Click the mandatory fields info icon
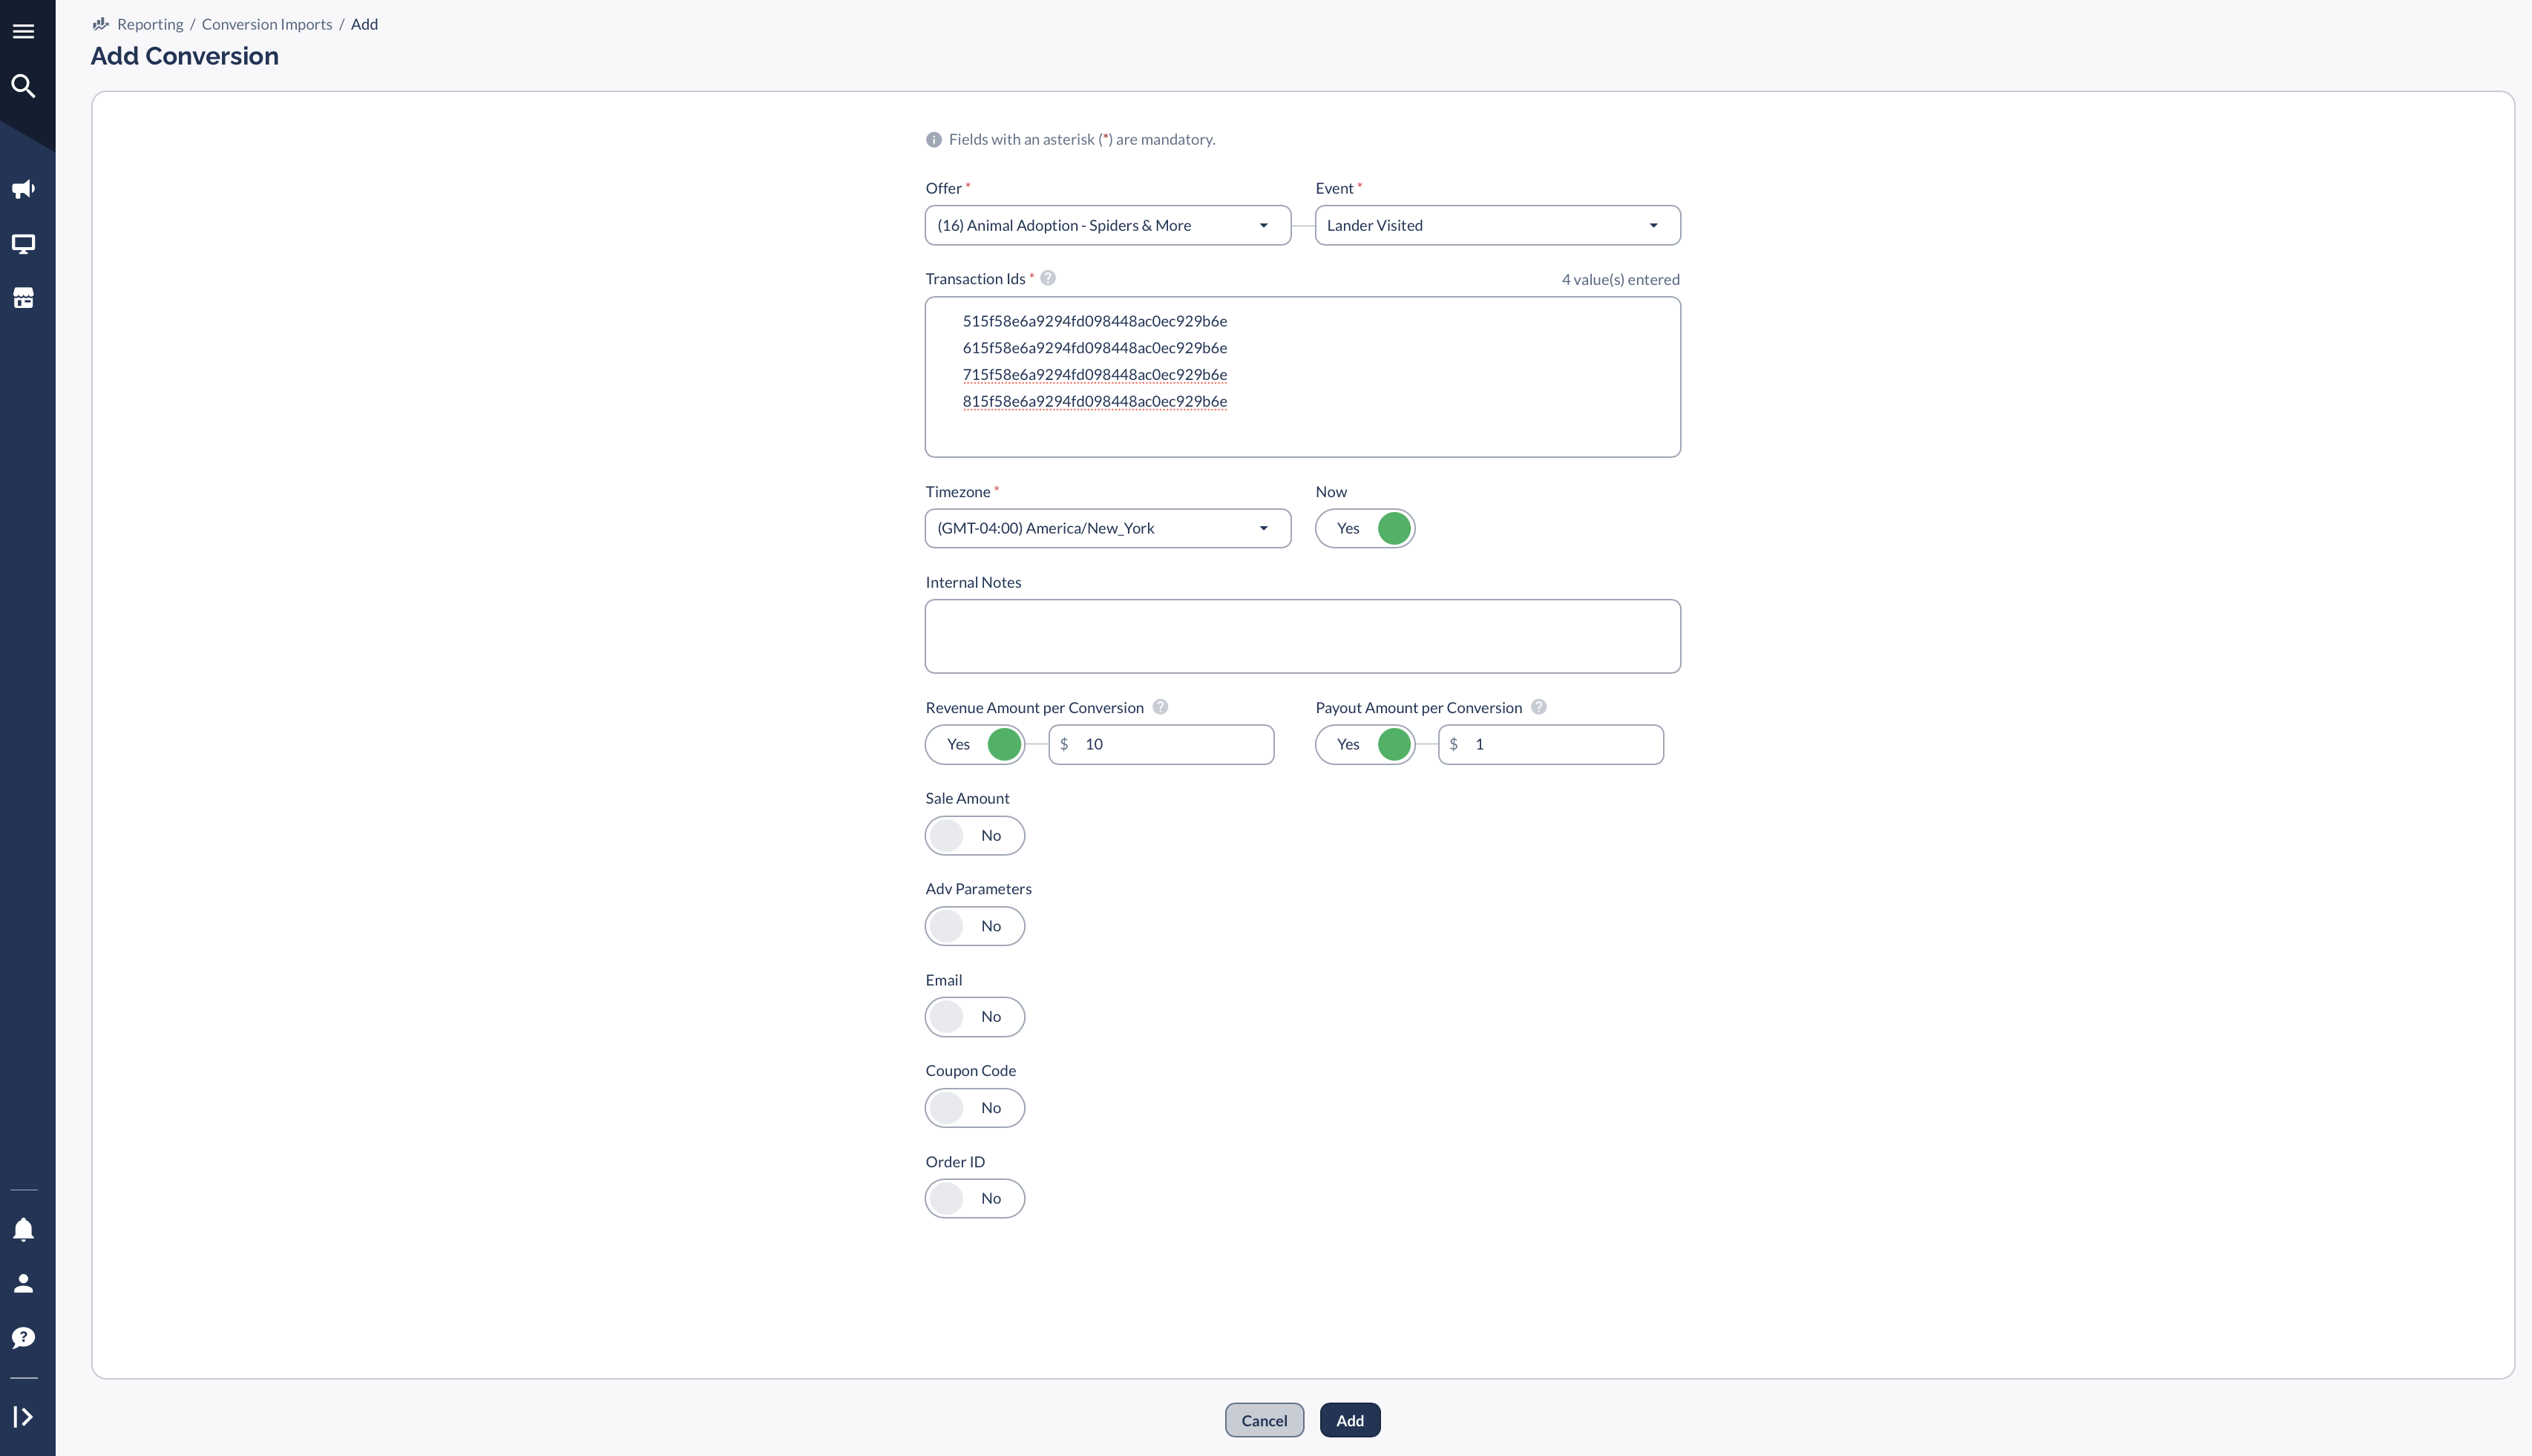This screenshot has width=2532, height=1456. click(934, 140)
